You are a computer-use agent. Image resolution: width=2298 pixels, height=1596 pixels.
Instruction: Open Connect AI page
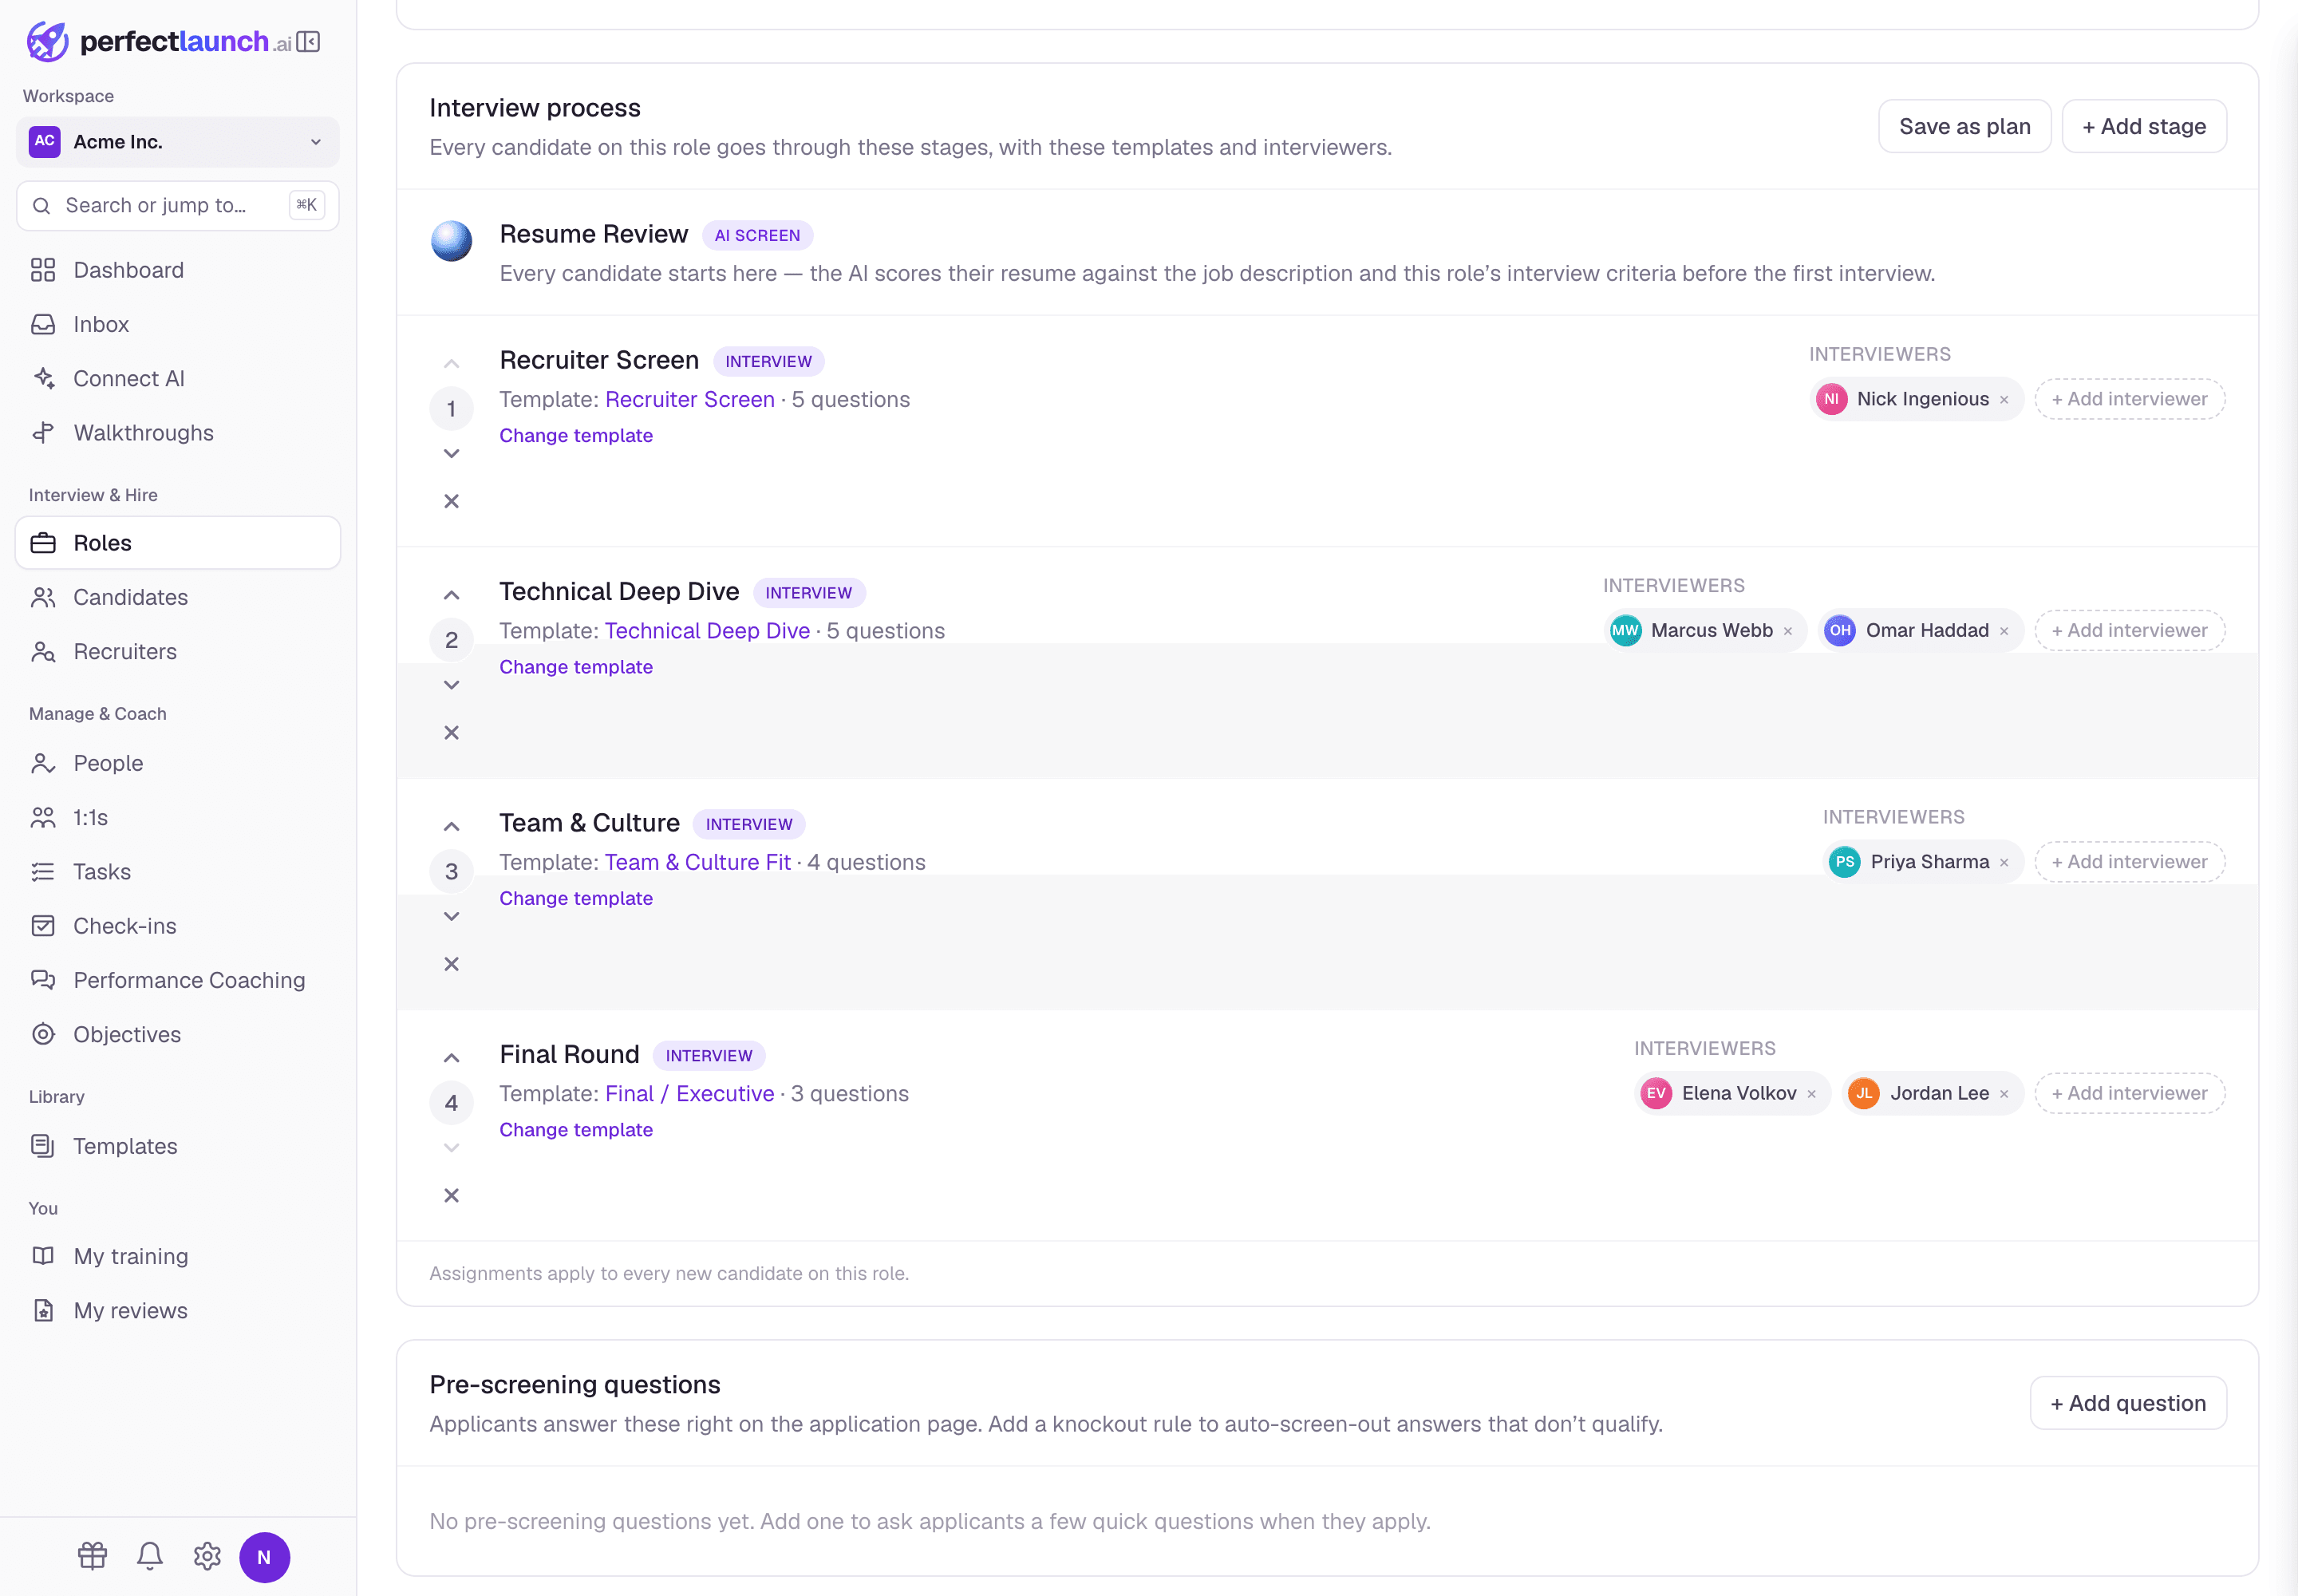click(178, 378)
